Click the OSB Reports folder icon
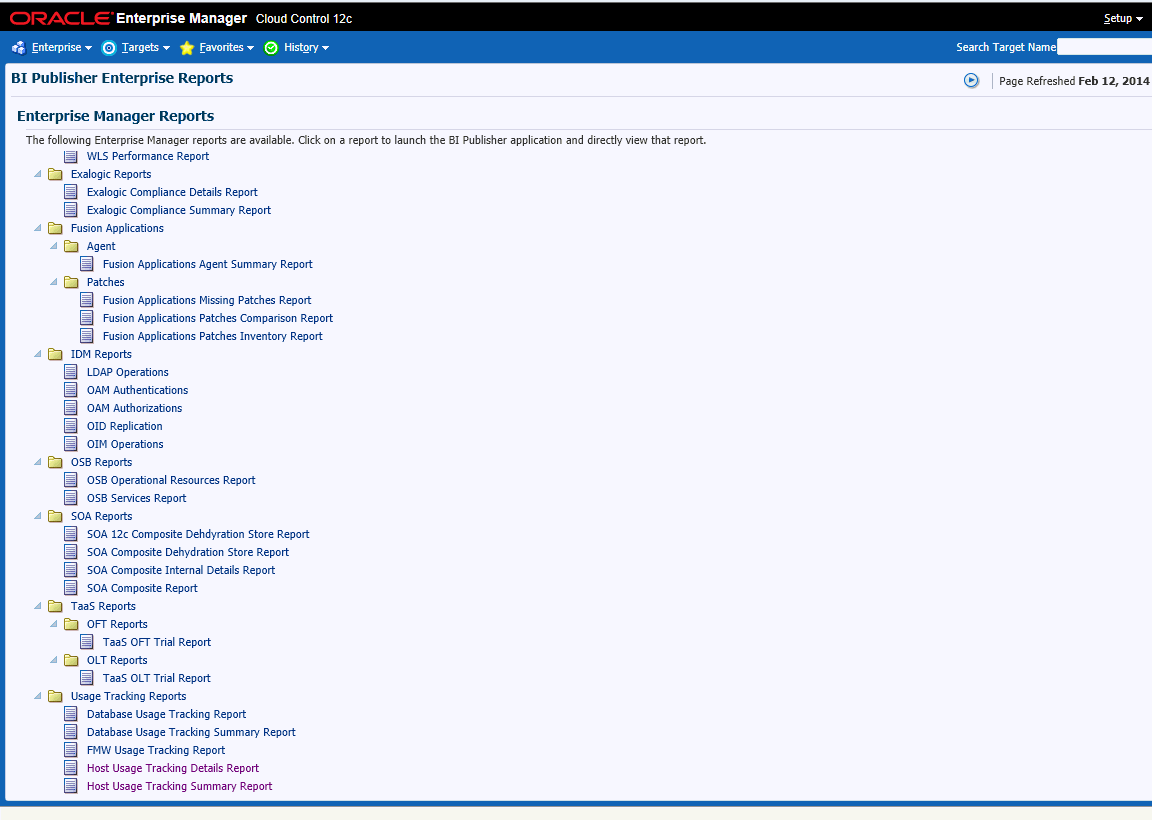 [55, 462]
